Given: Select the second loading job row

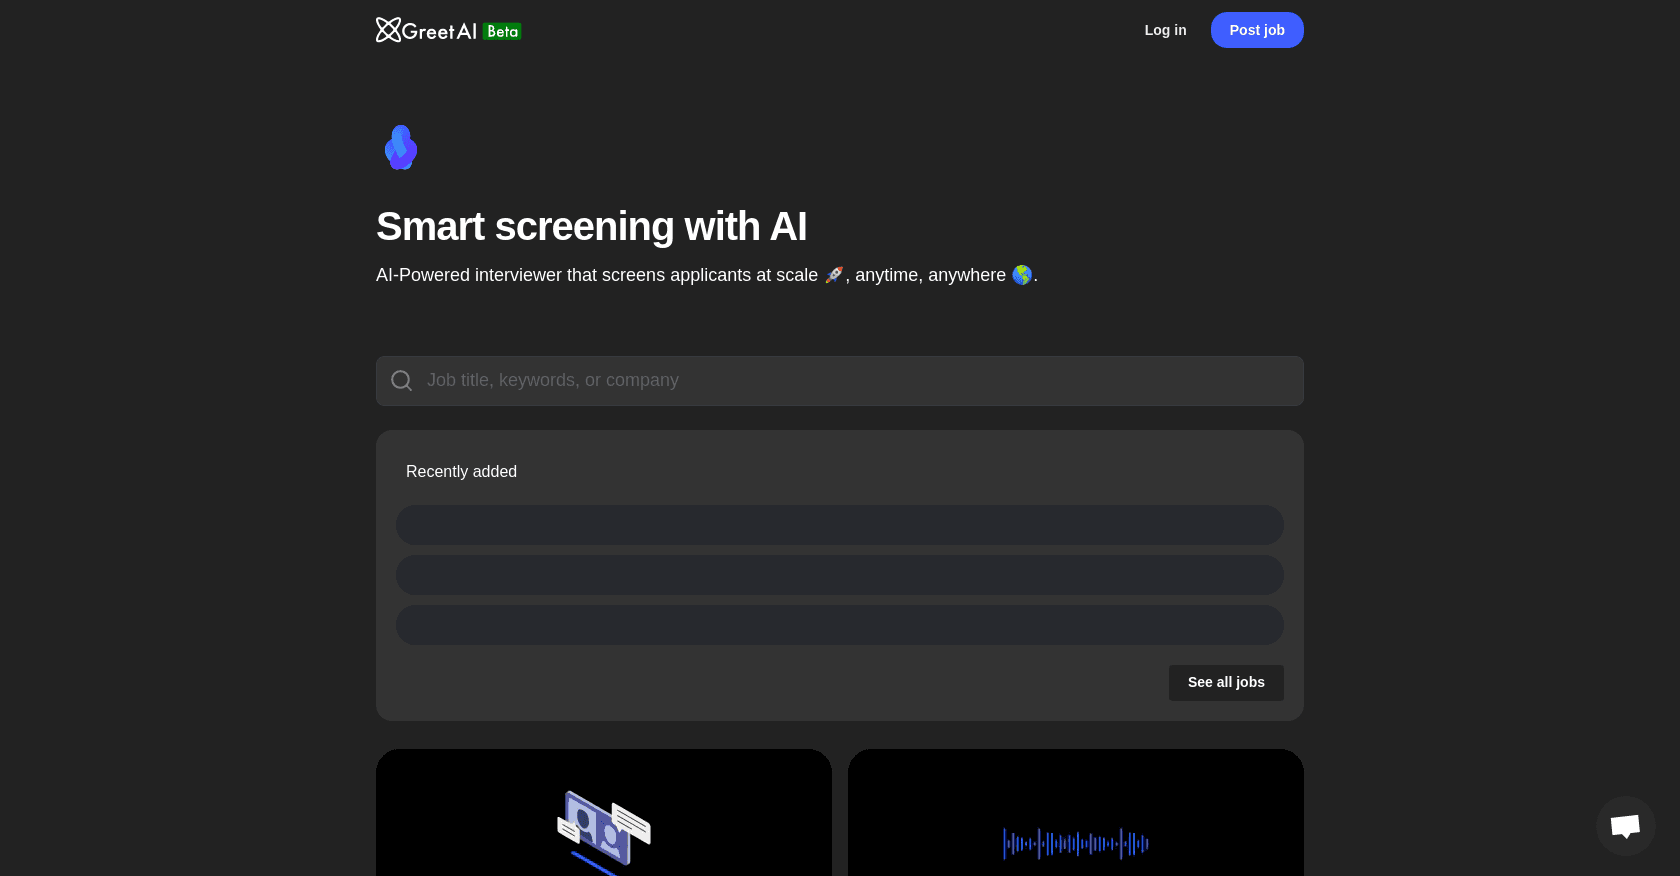Looking at the screenshot, I should pyautogui.click(x=839, y=575).
